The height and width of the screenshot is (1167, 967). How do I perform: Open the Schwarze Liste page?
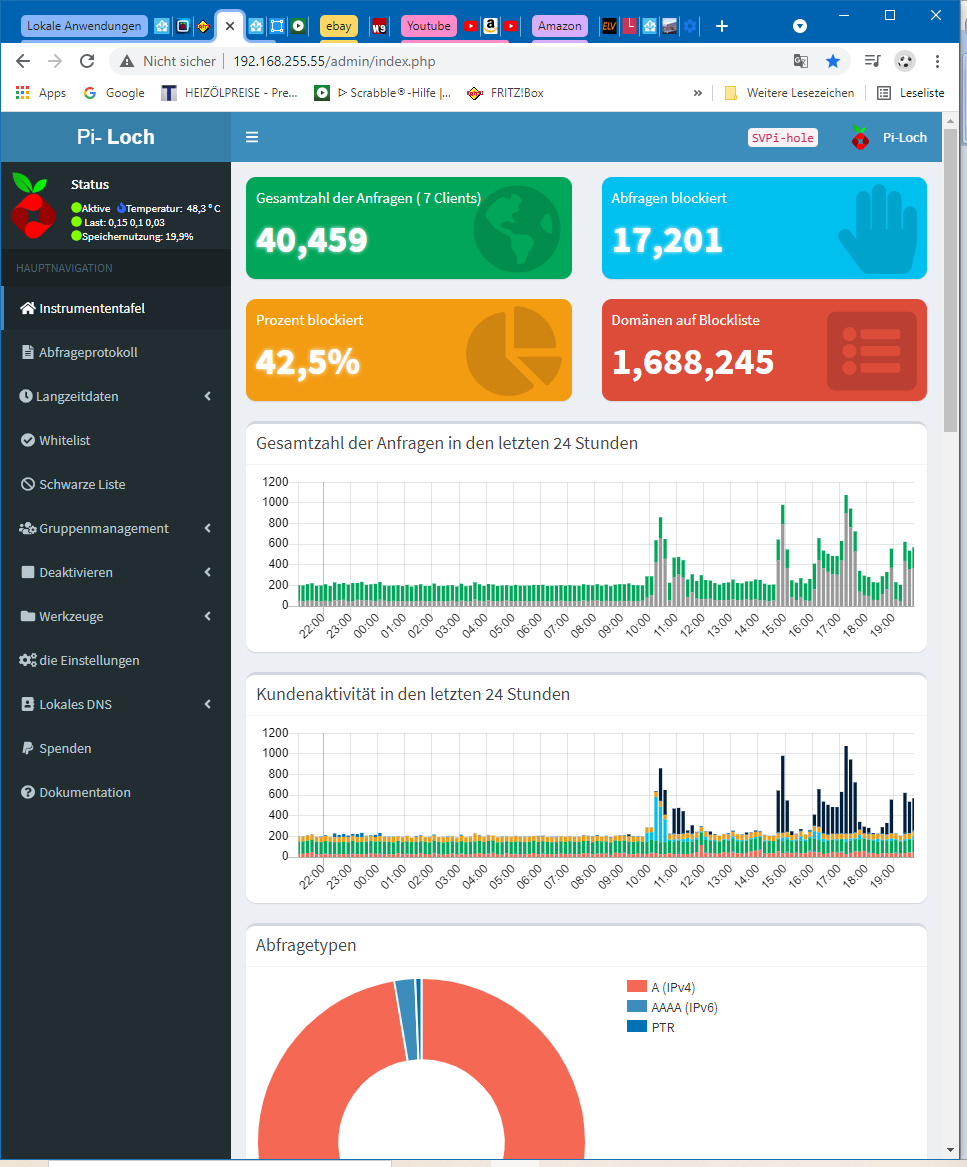(x=116, y=484)
